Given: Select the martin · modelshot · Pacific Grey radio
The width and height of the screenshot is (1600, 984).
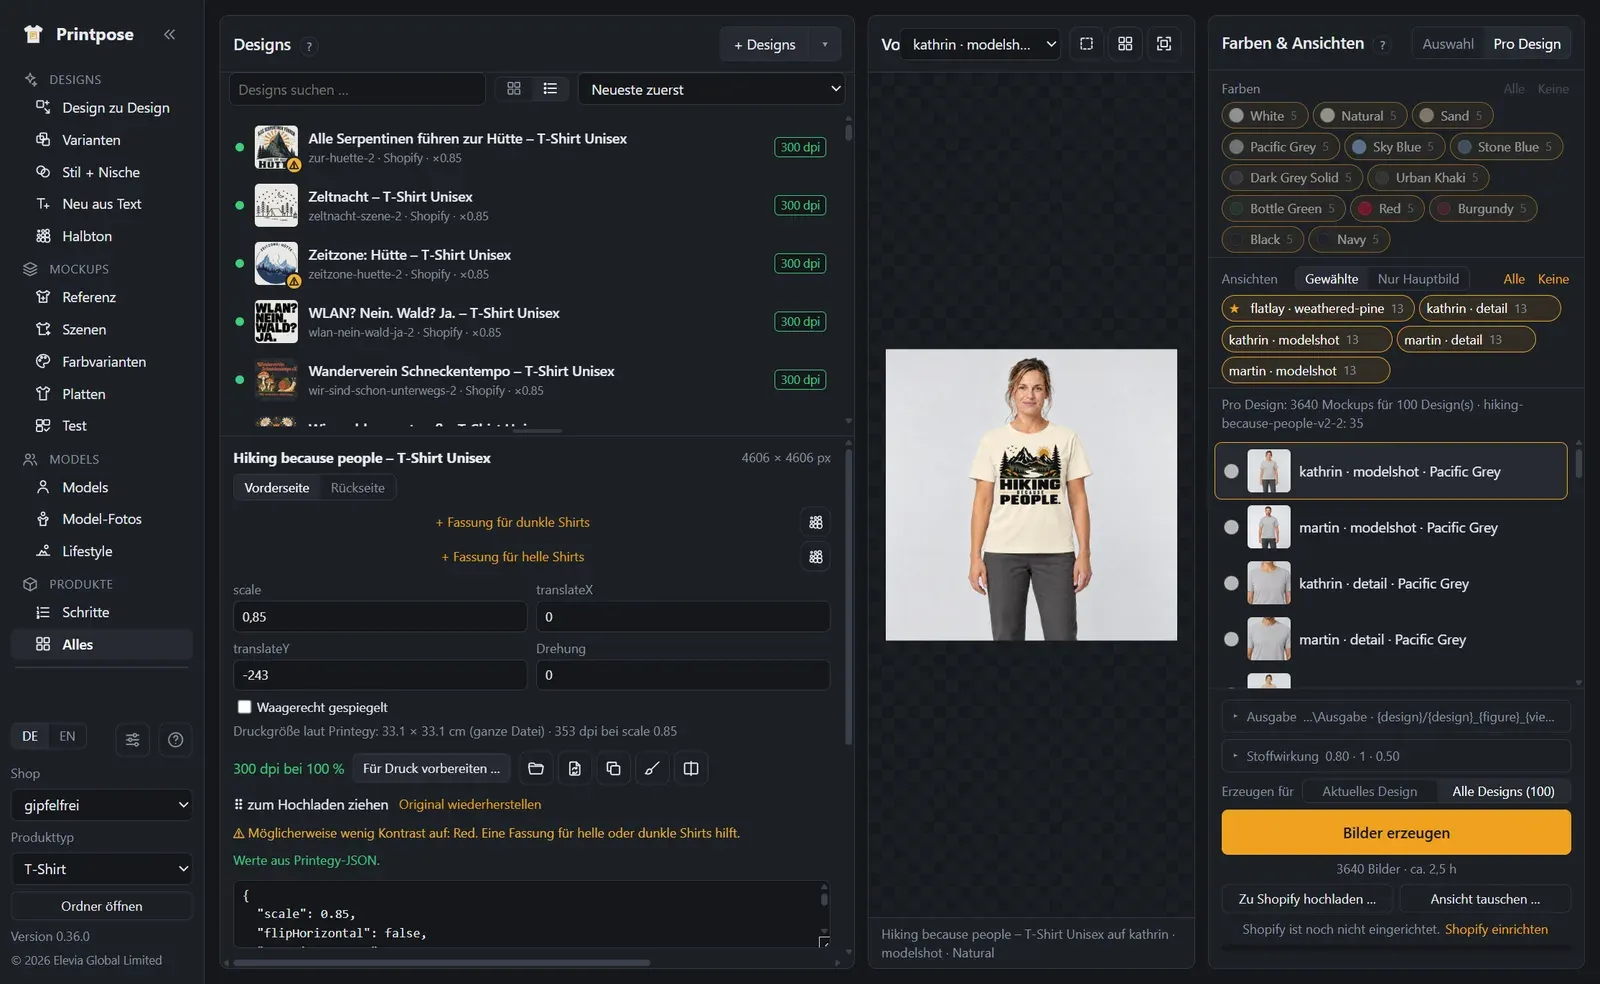Looking at the screenshot, I should (1231, 527).
